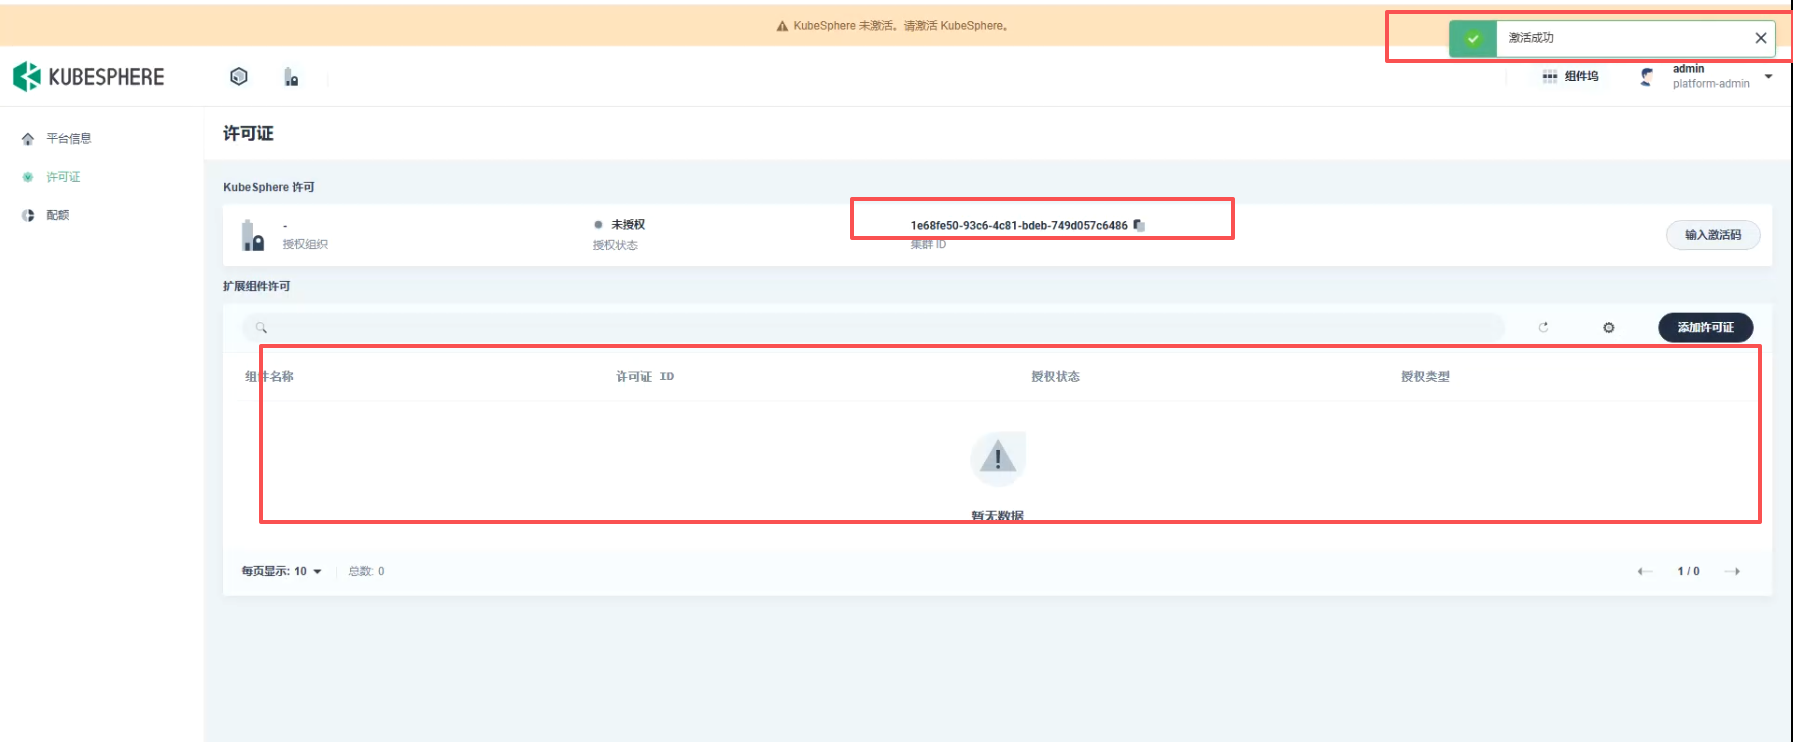Image resolution: width=1793 pixels, height=742 pixels.
Task: Click the 输入激活码 button
Action: pyautogui.click(x=1712, y=235)
